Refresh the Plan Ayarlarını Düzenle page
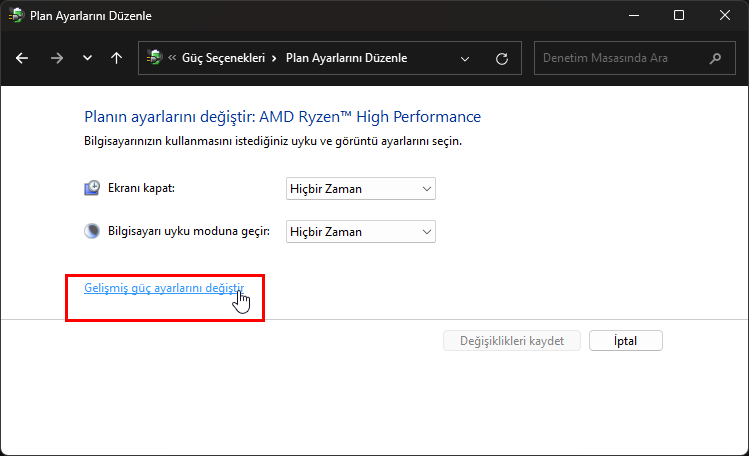This screenshot has height=456, width=749. pyautogui.click(x=502, y=58)
